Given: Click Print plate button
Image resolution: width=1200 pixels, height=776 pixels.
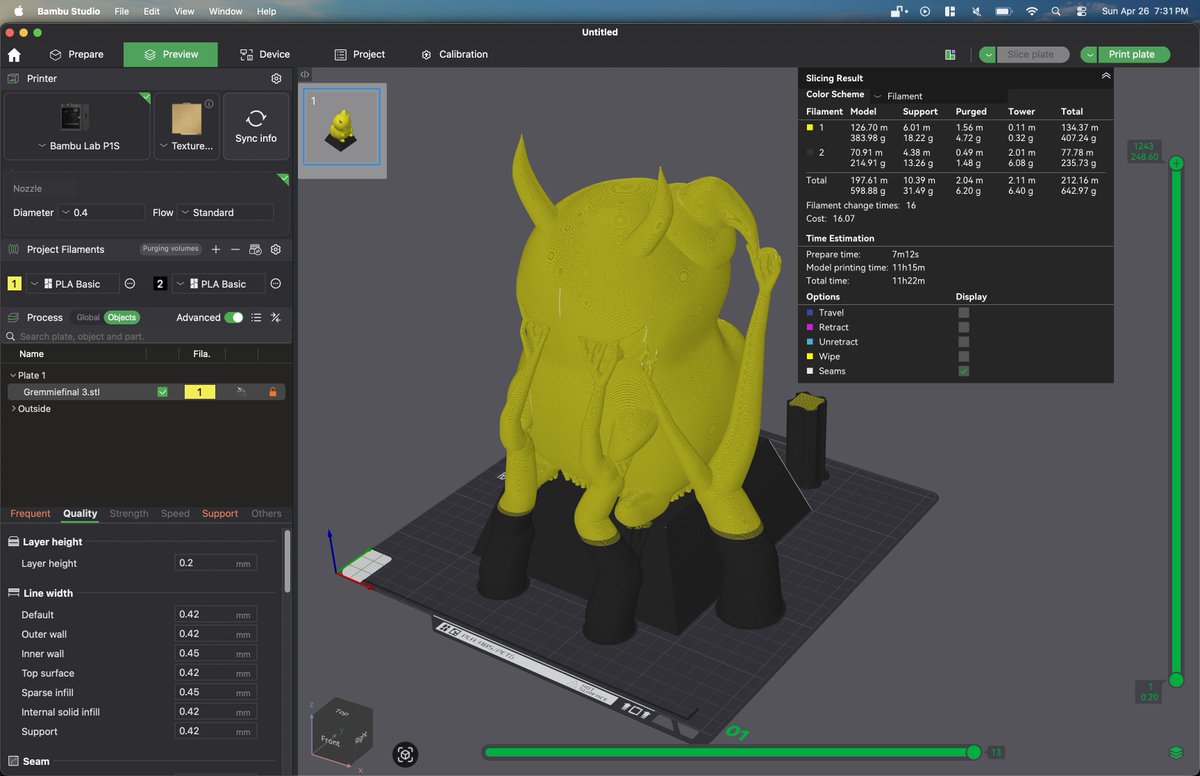Looking at the screenshot, I should 1134,55.
